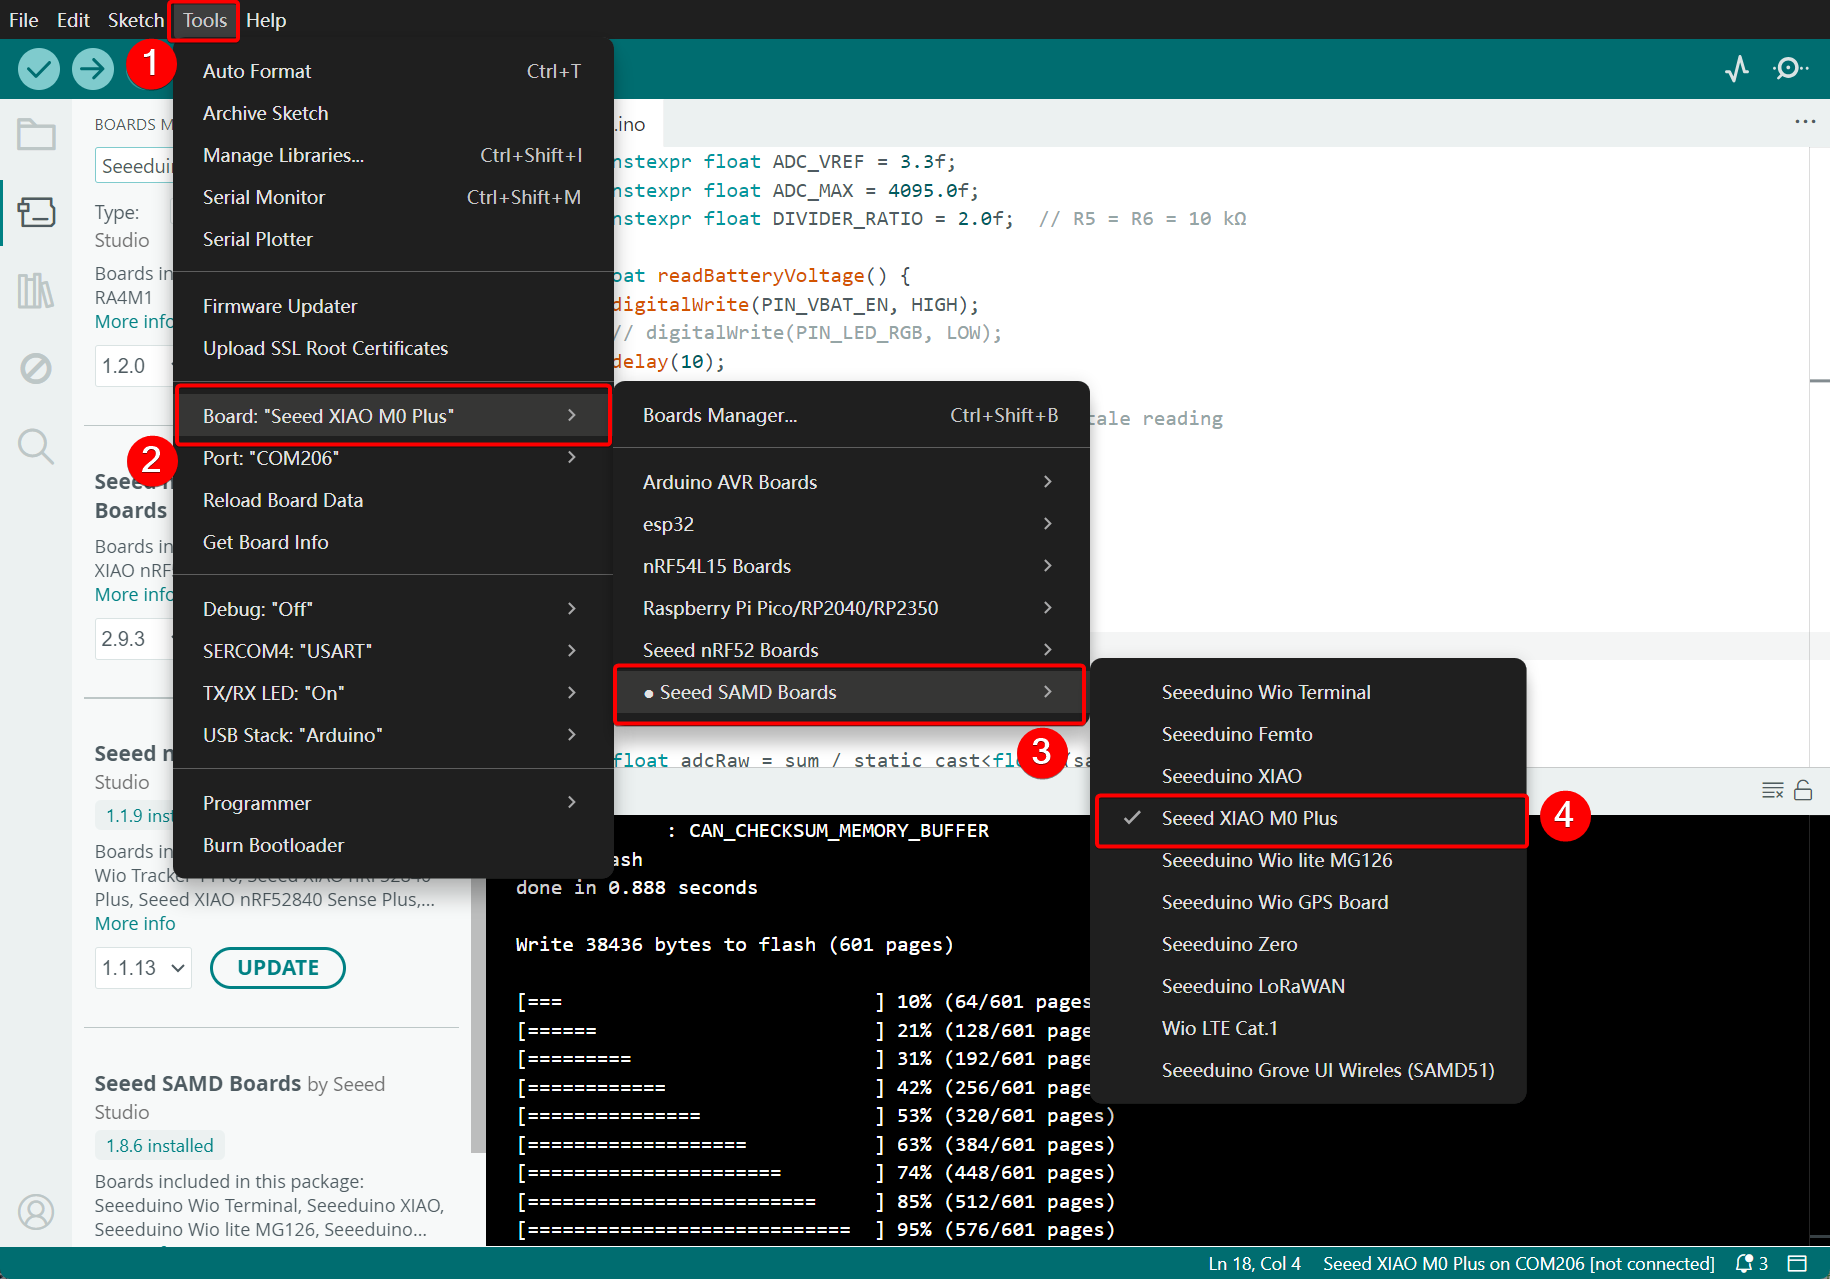Click the Upload arrow button

click(x=93, y=69)
